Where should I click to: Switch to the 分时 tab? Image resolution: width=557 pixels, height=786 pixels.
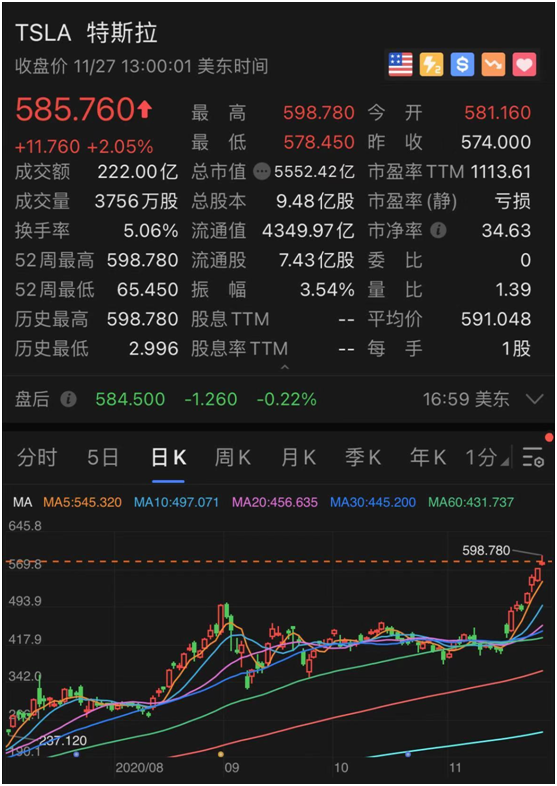pyautogui.click(x=37, y=457)
